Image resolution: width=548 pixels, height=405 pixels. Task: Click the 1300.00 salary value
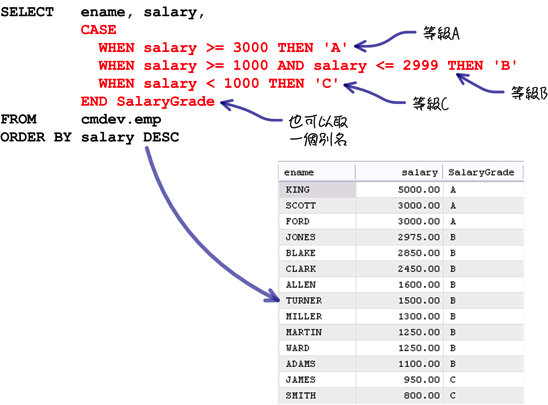[419, 316]
